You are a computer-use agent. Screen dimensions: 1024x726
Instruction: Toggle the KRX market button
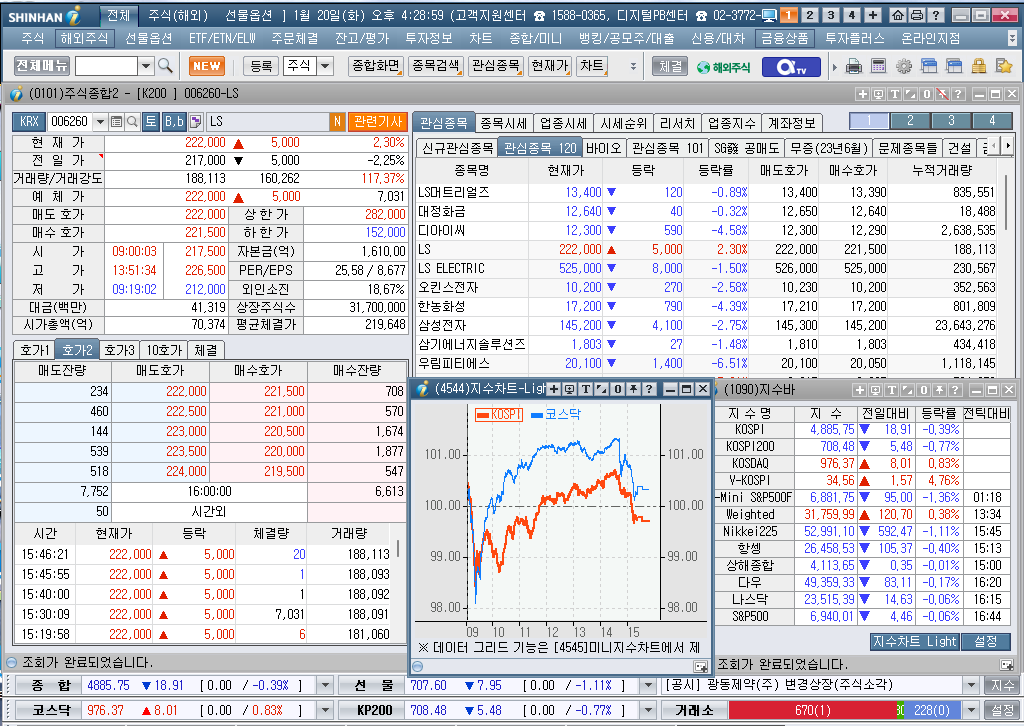[x=29, y=121]
